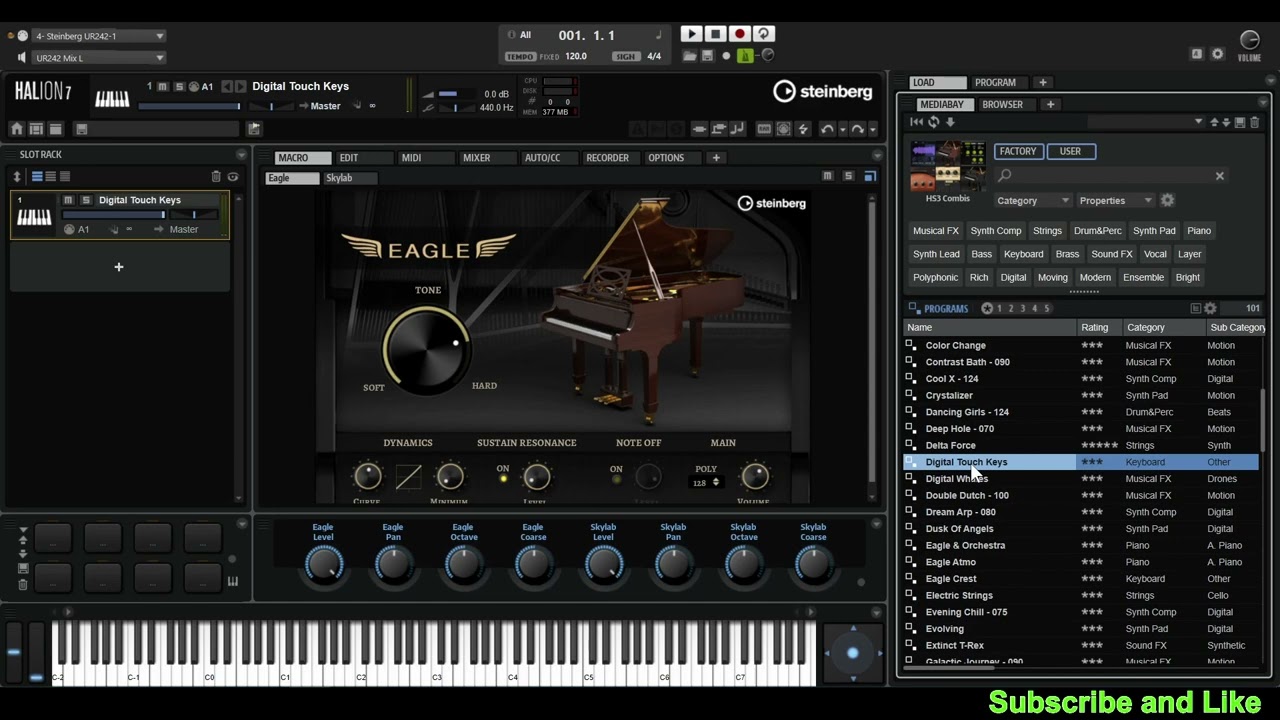Click the settings gear icon at top right
The width and height of the screenshot is (1280, 720).
coord(1218,54)
